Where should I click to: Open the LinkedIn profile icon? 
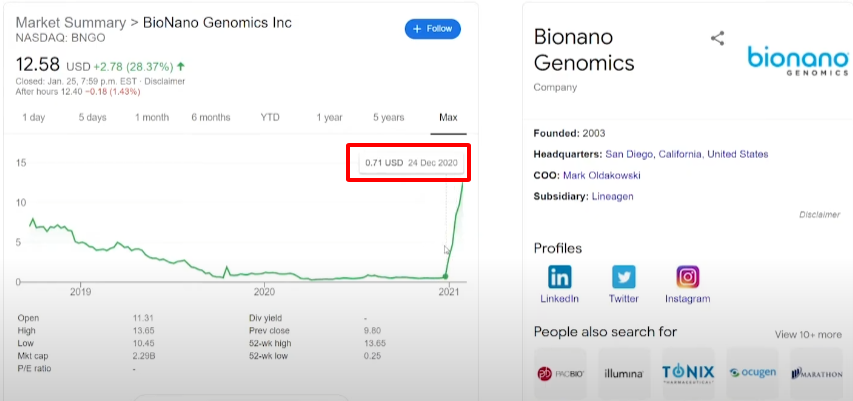[560, 277]
